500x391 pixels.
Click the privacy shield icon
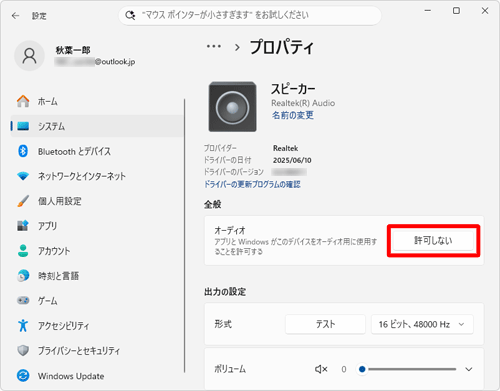point(23,350)
